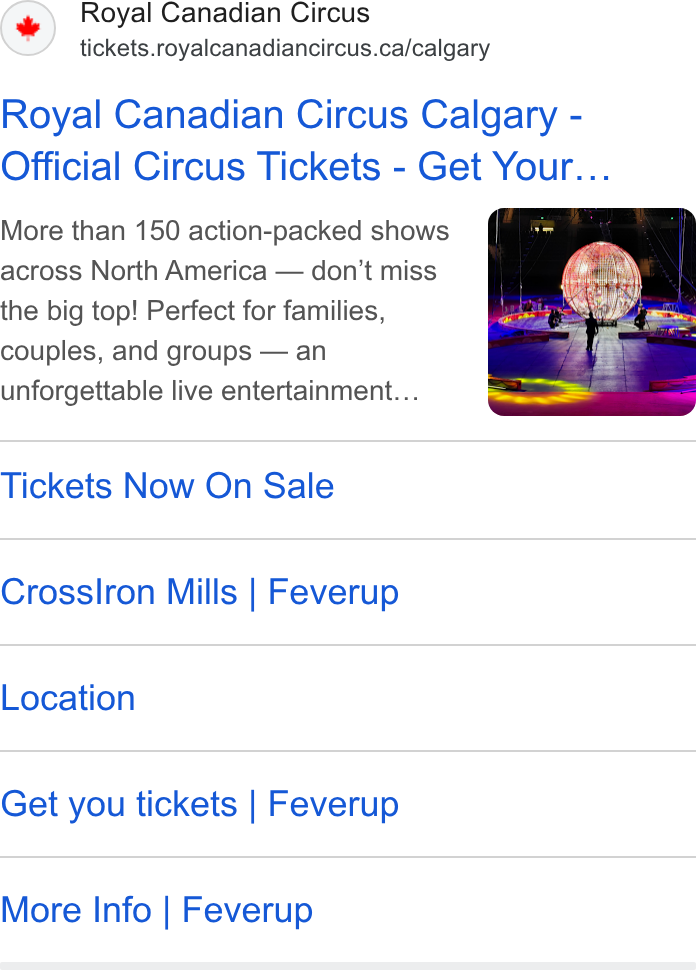Open Get you tickets | Feverup link
The width and height of the screenshot is (696, 970).
point(199,804)
